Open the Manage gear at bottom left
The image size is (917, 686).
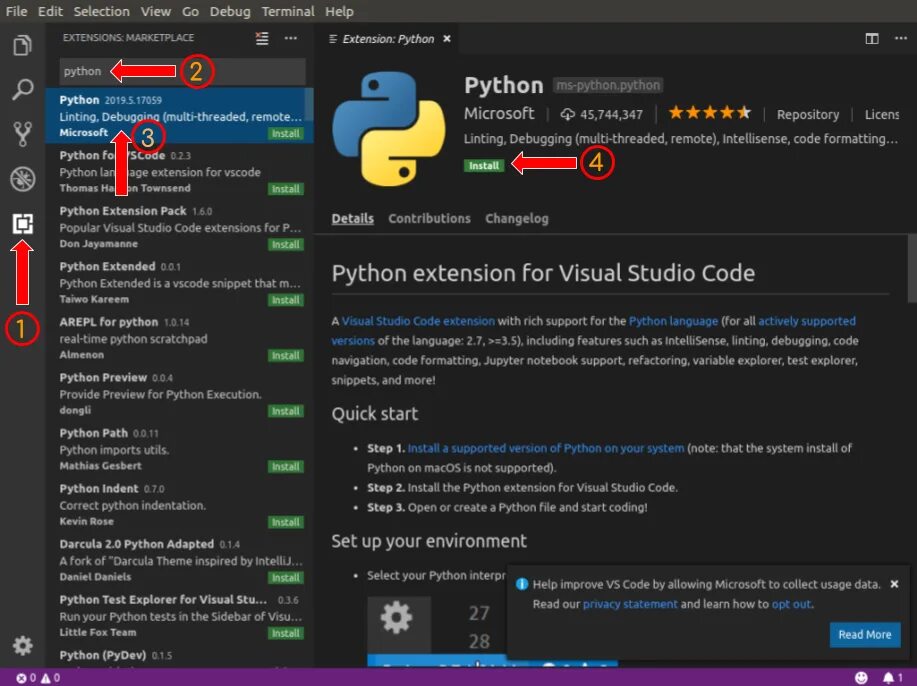coord(22,645)
